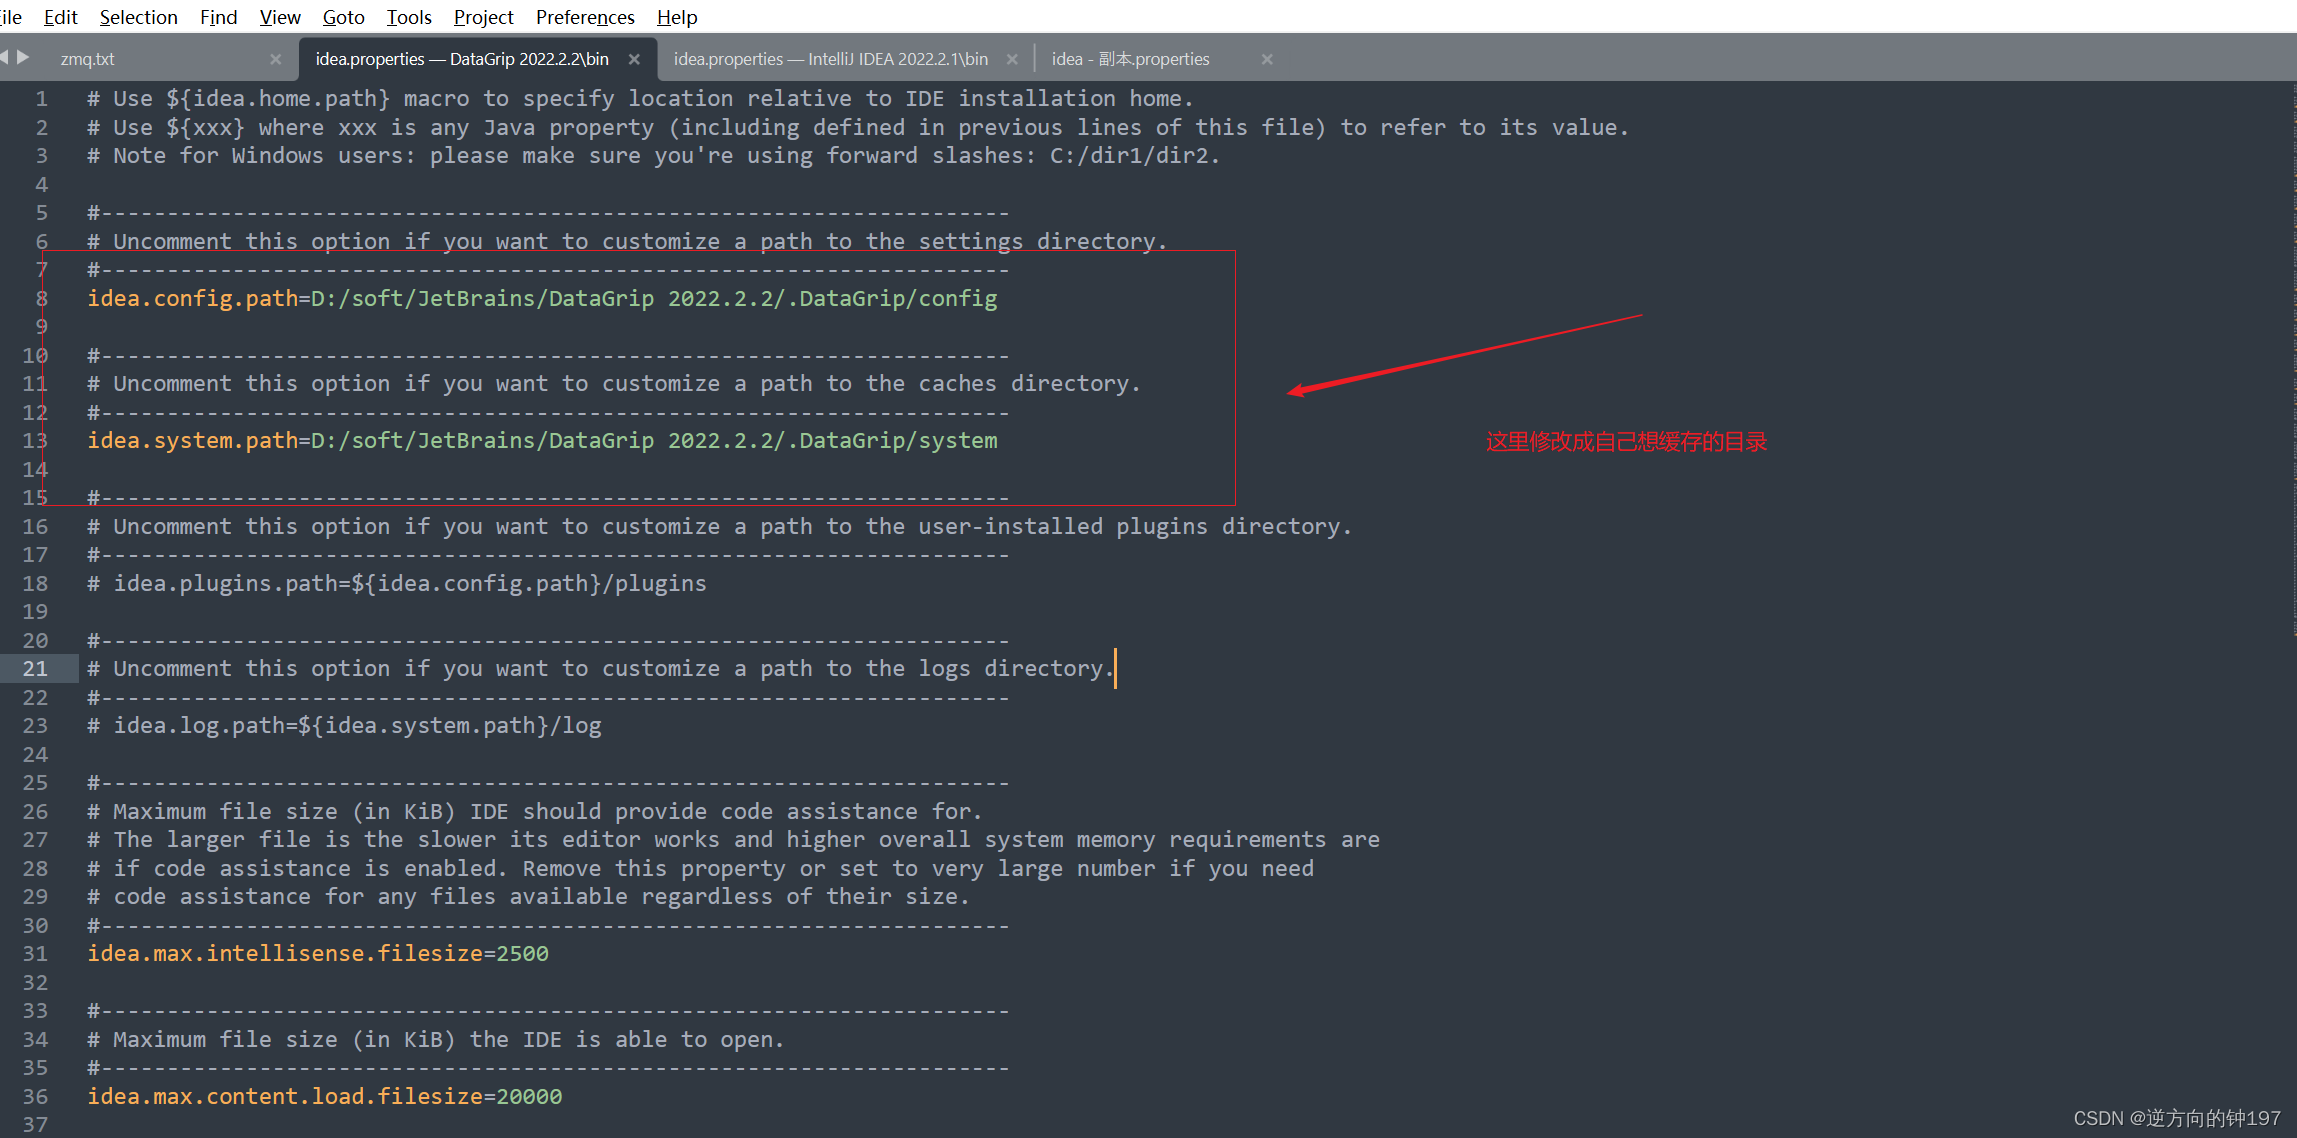The width and height of the screenshot is (2297, 1138).
Task: Switch to idea - 副本.properties tab
Action: coord(1130,59)
